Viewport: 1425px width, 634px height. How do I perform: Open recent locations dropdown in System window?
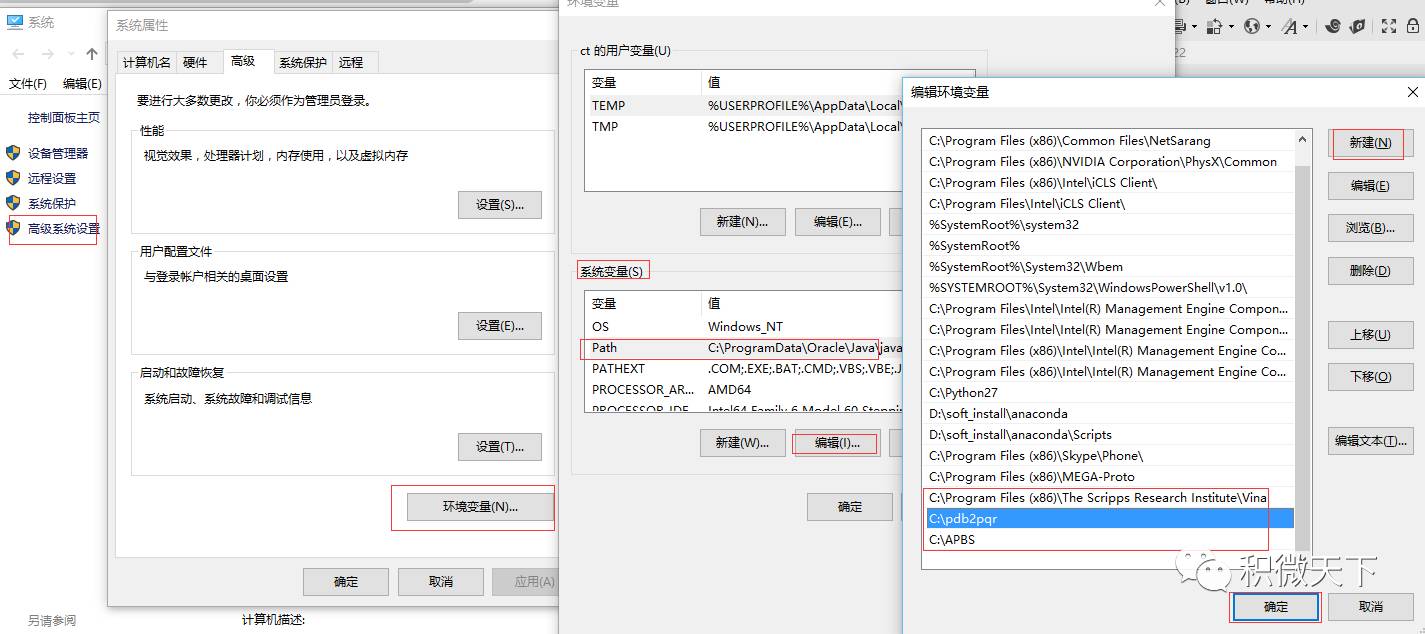(70, 55)
